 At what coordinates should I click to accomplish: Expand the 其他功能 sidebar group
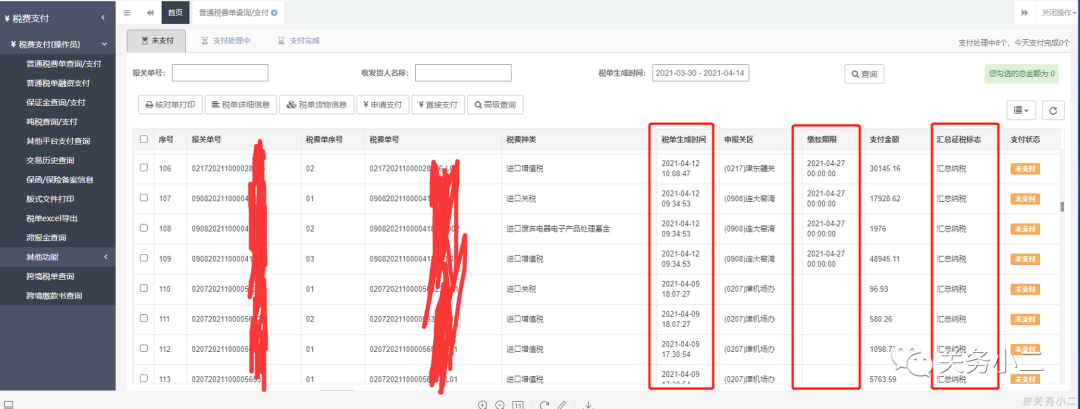(58, 257)
